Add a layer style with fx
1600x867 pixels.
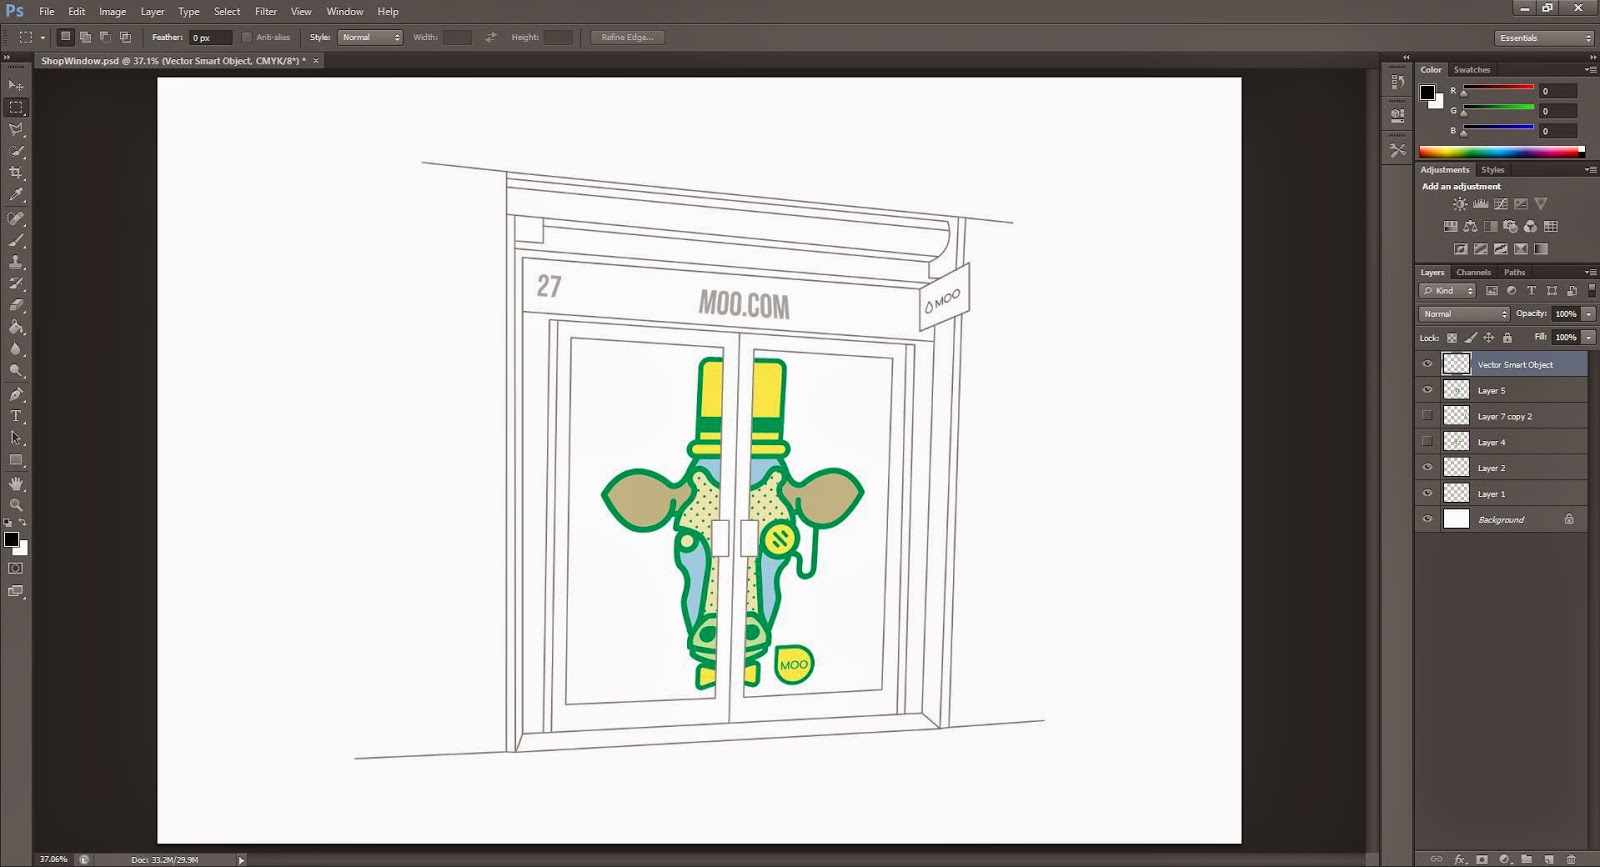(1460, 859)
